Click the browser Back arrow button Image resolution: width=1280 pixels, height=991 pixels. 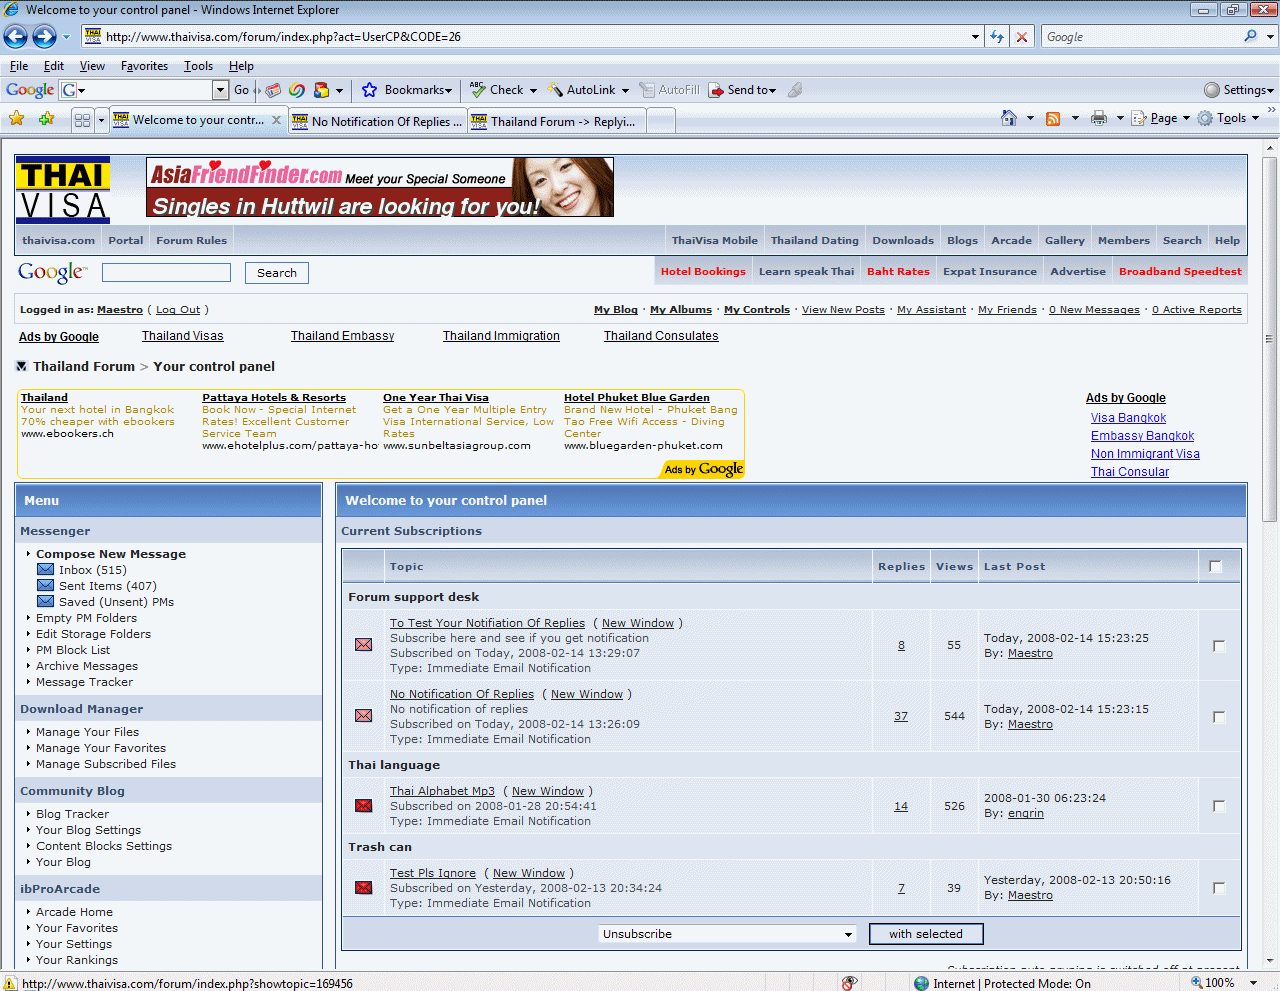tap(16, 37)
